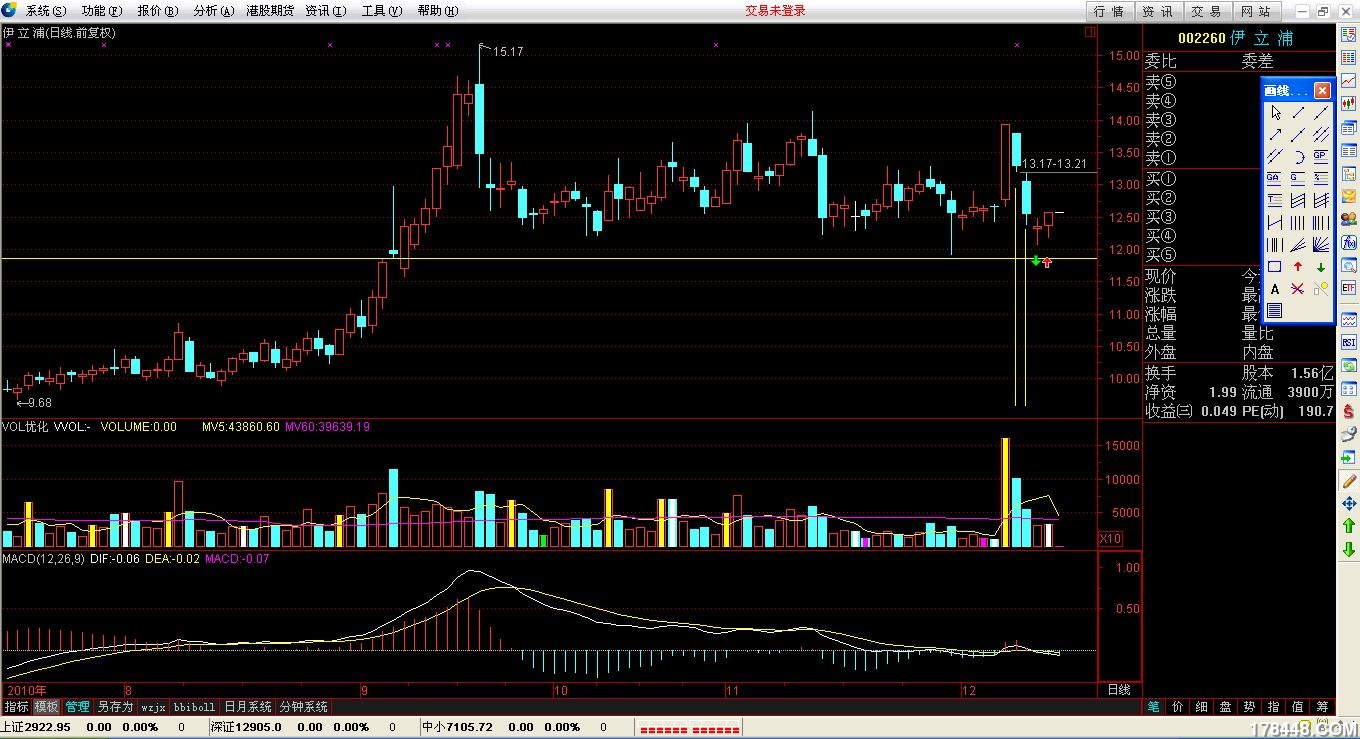Click the 网站 button at top right
The height and width of the screenshot is (739, 1360).
coord(1255,11)
